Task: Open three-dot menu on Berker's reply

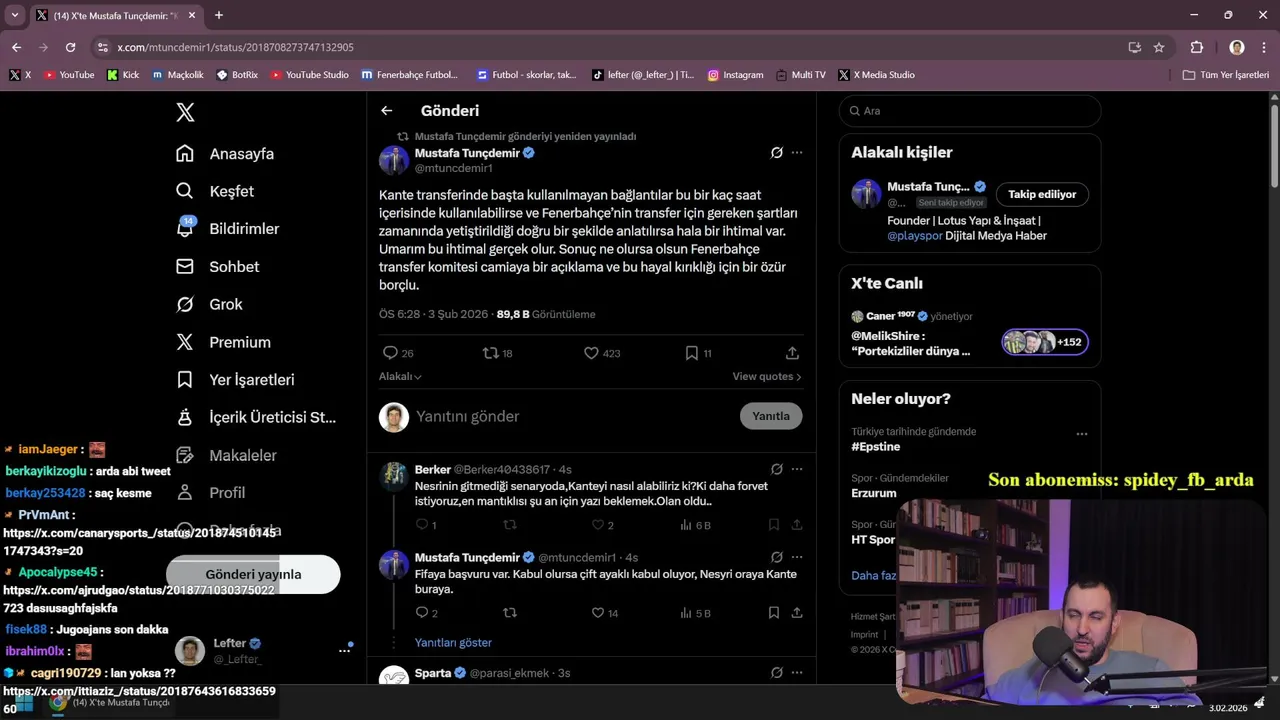Action: pos(797,469)
